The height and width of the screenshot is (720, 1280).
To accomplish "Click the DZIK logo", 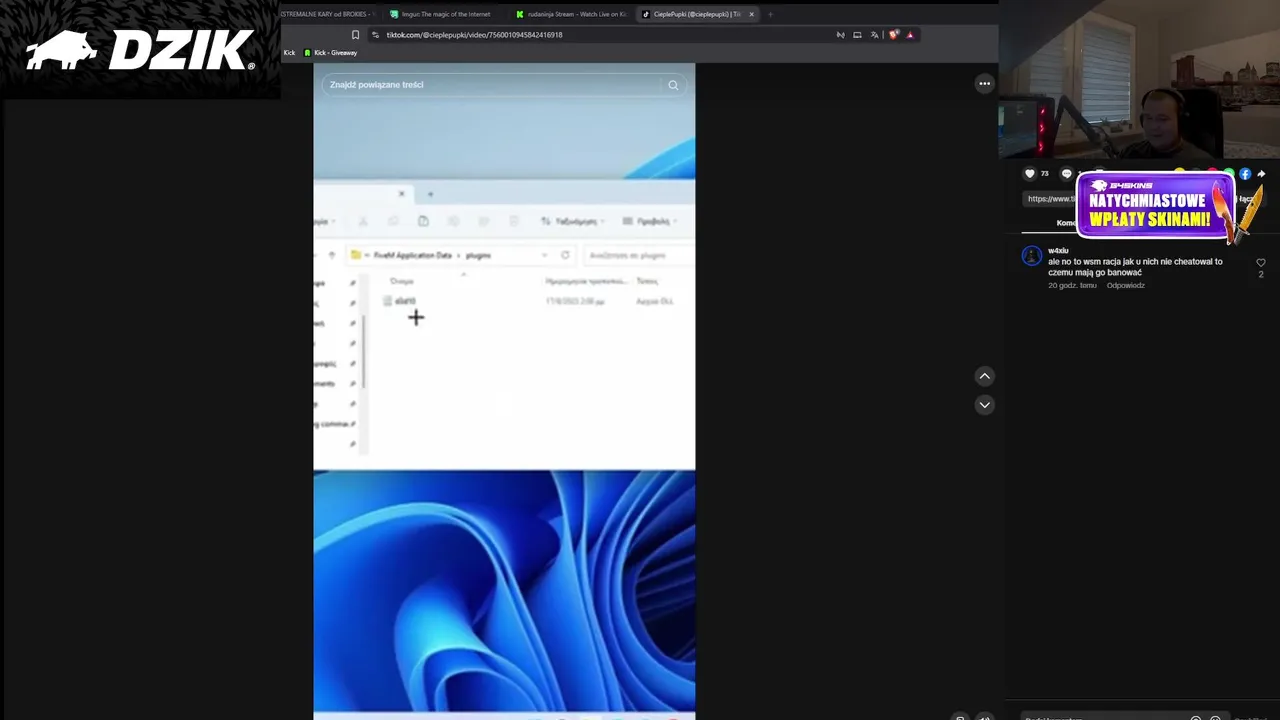I will click(140, 50).
